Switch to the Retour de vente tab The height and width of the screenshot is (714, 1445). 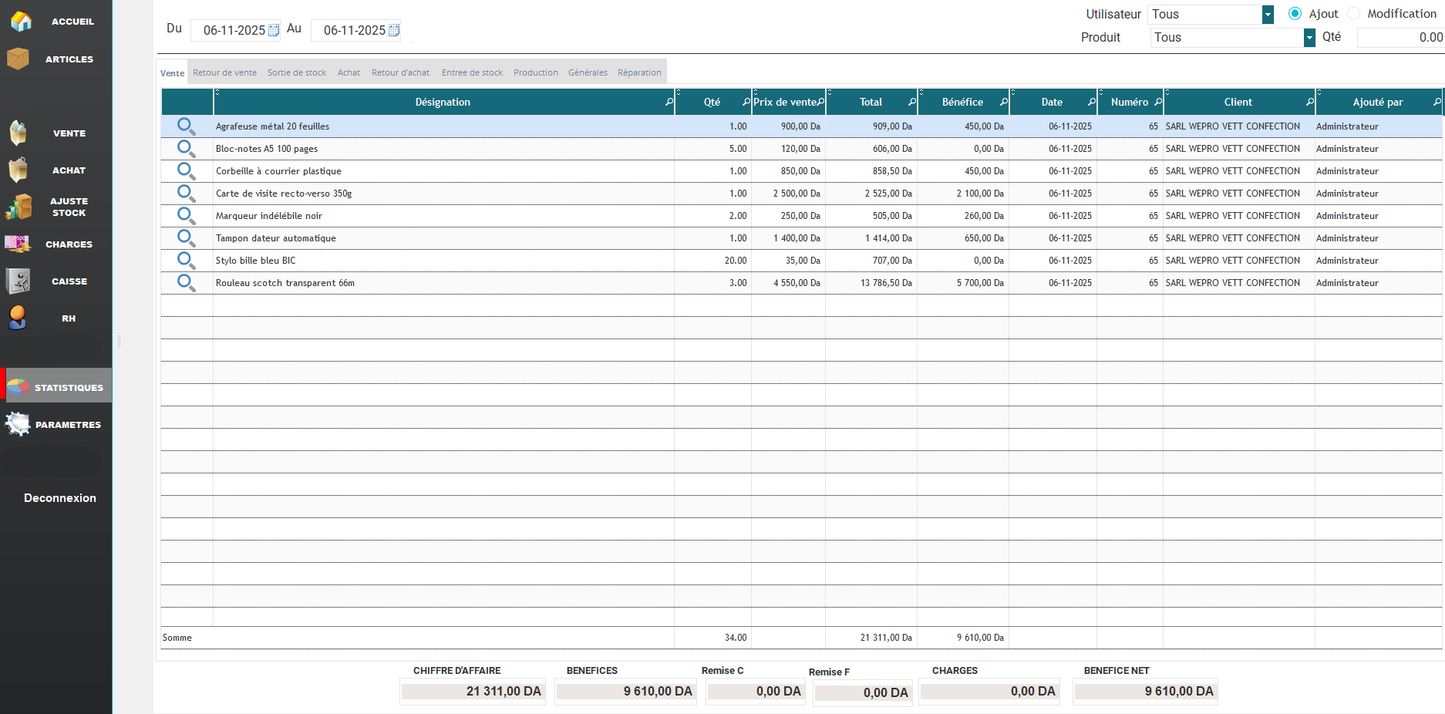(x=225, y=73)
